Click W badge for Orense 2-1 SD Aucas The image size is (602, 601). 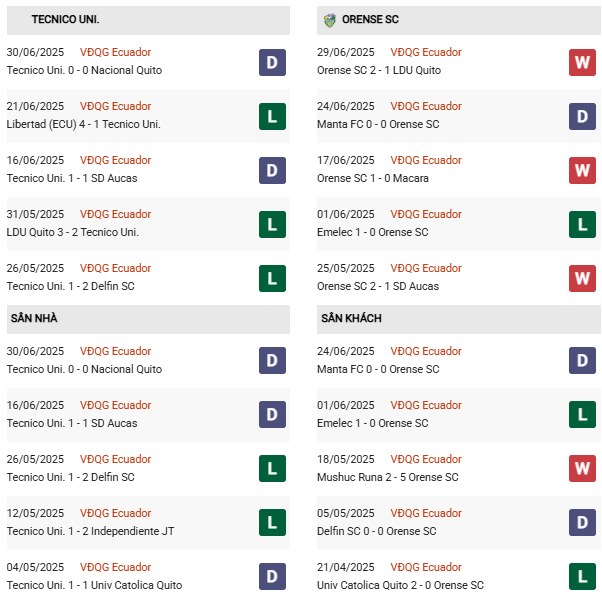[x=582, y=278]
